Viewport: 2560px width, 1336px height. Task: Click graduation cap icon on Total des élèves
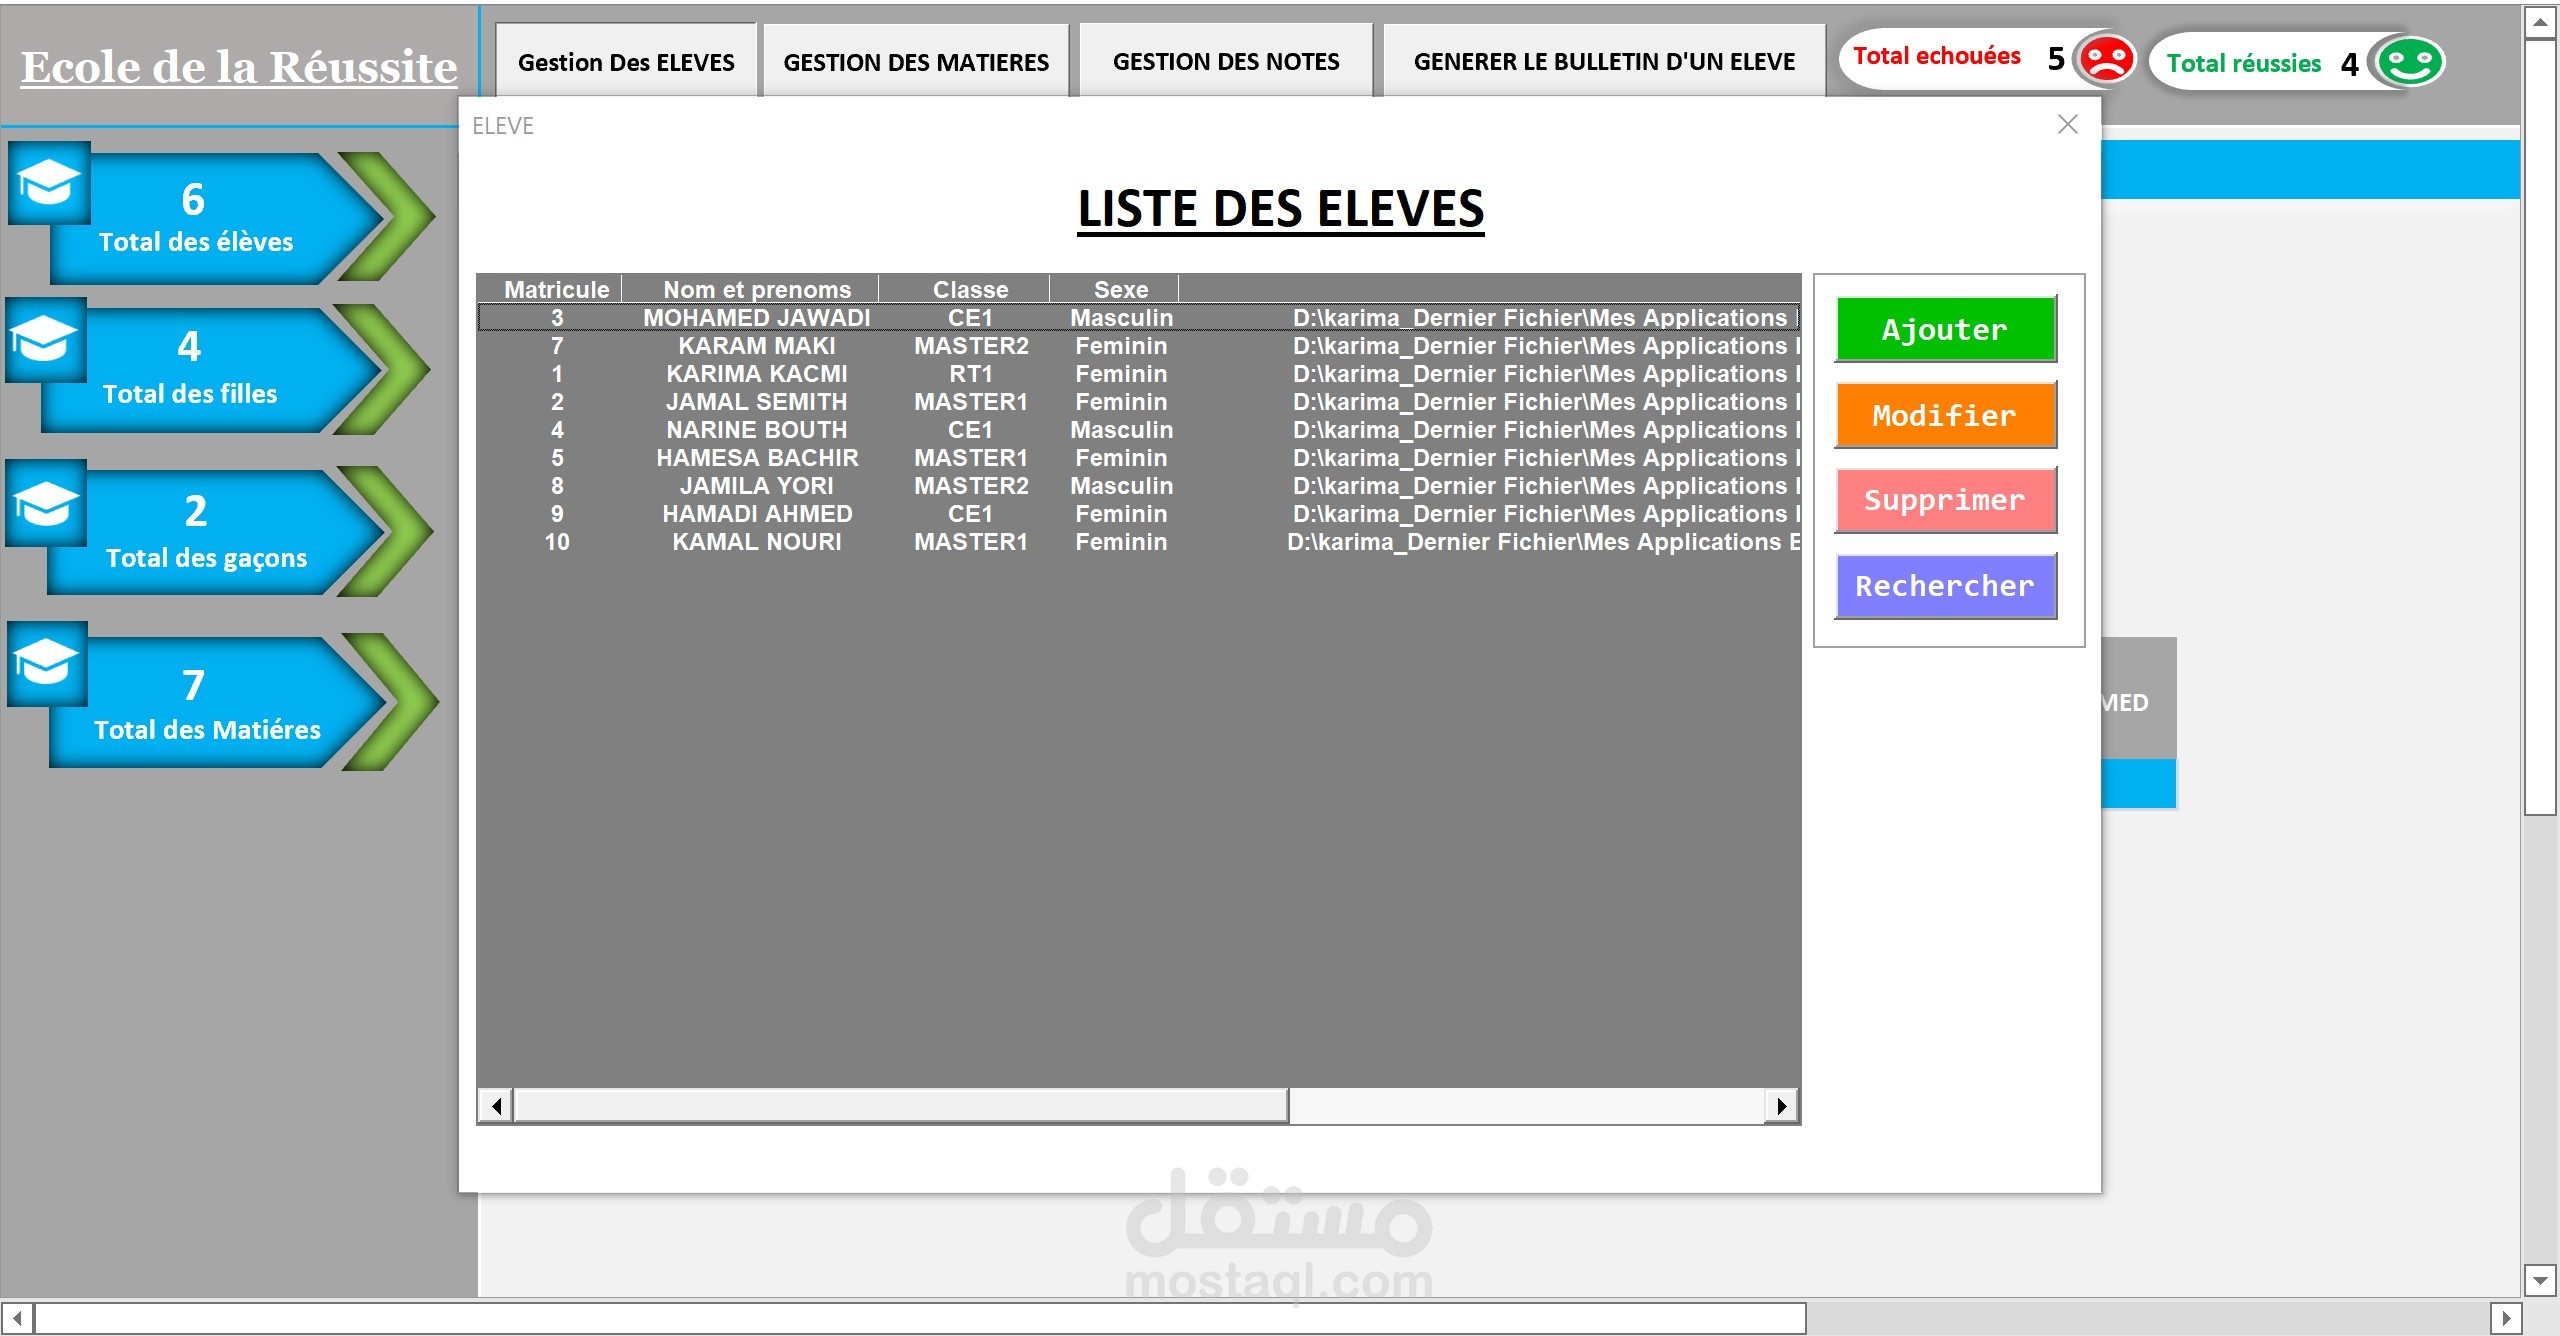(x=48, y=183)
